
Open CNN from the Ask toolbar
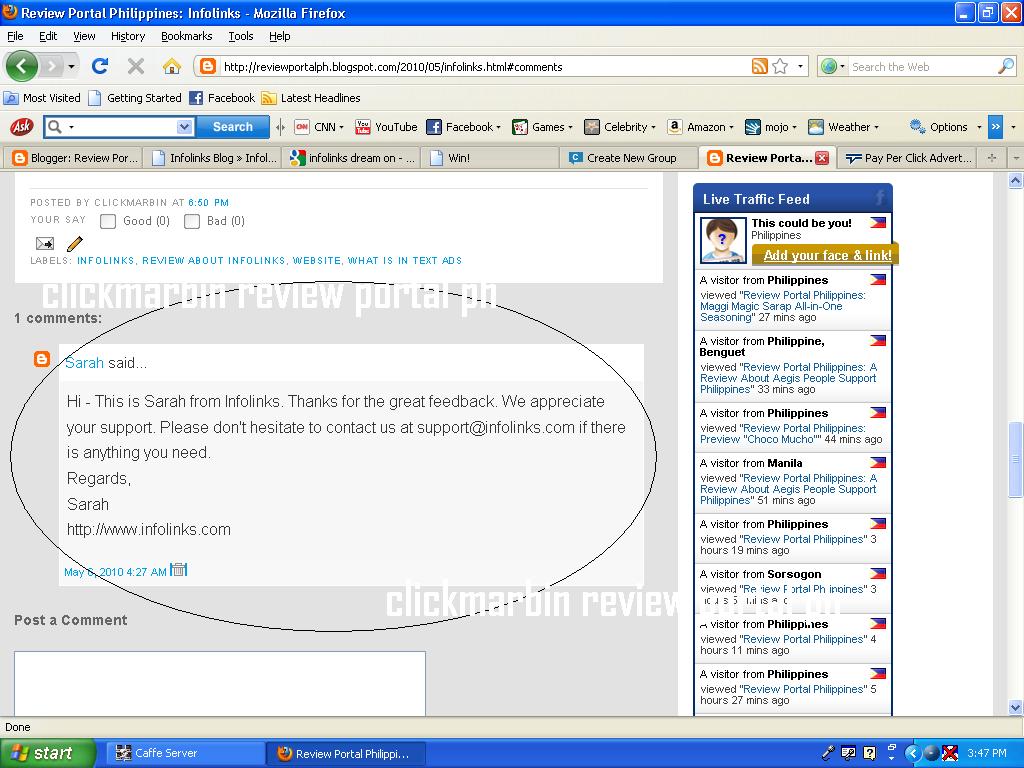click(x=319, y=127)
